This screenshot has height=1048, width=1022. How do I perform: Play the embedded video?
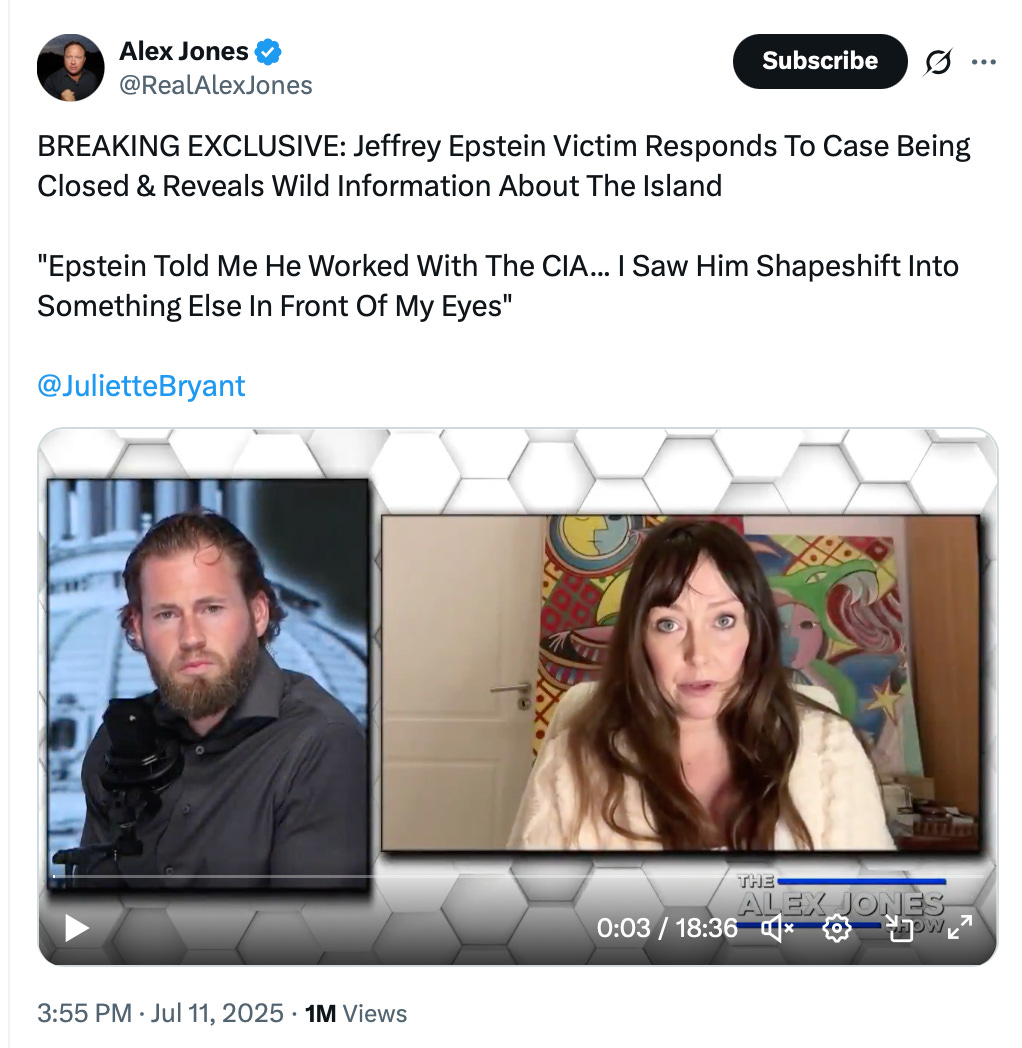point(76,928)
